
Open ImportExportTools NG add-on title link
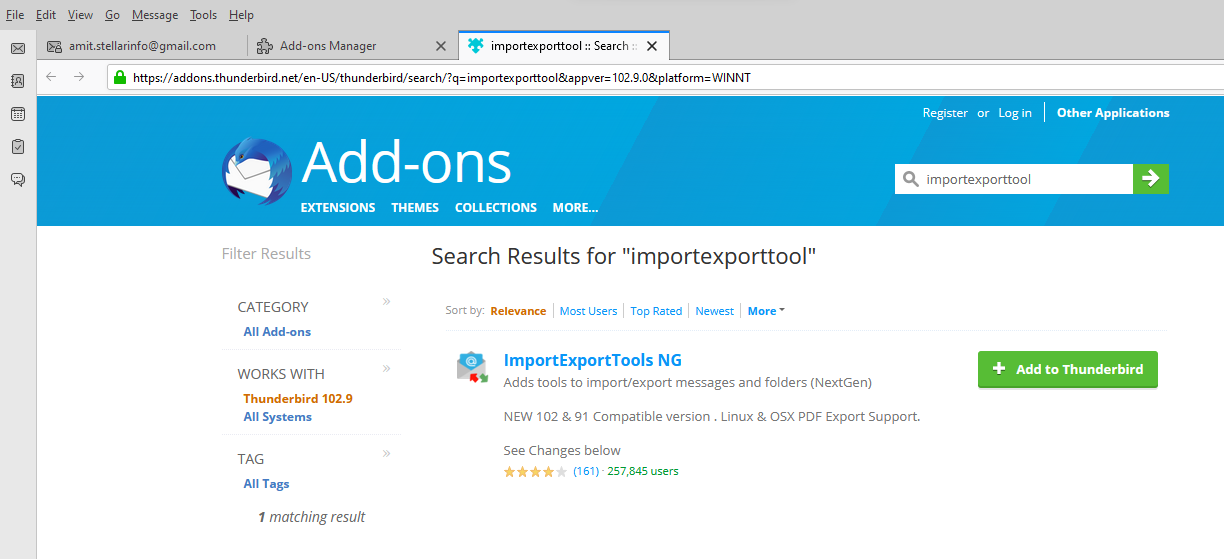[x=593, y=360]
